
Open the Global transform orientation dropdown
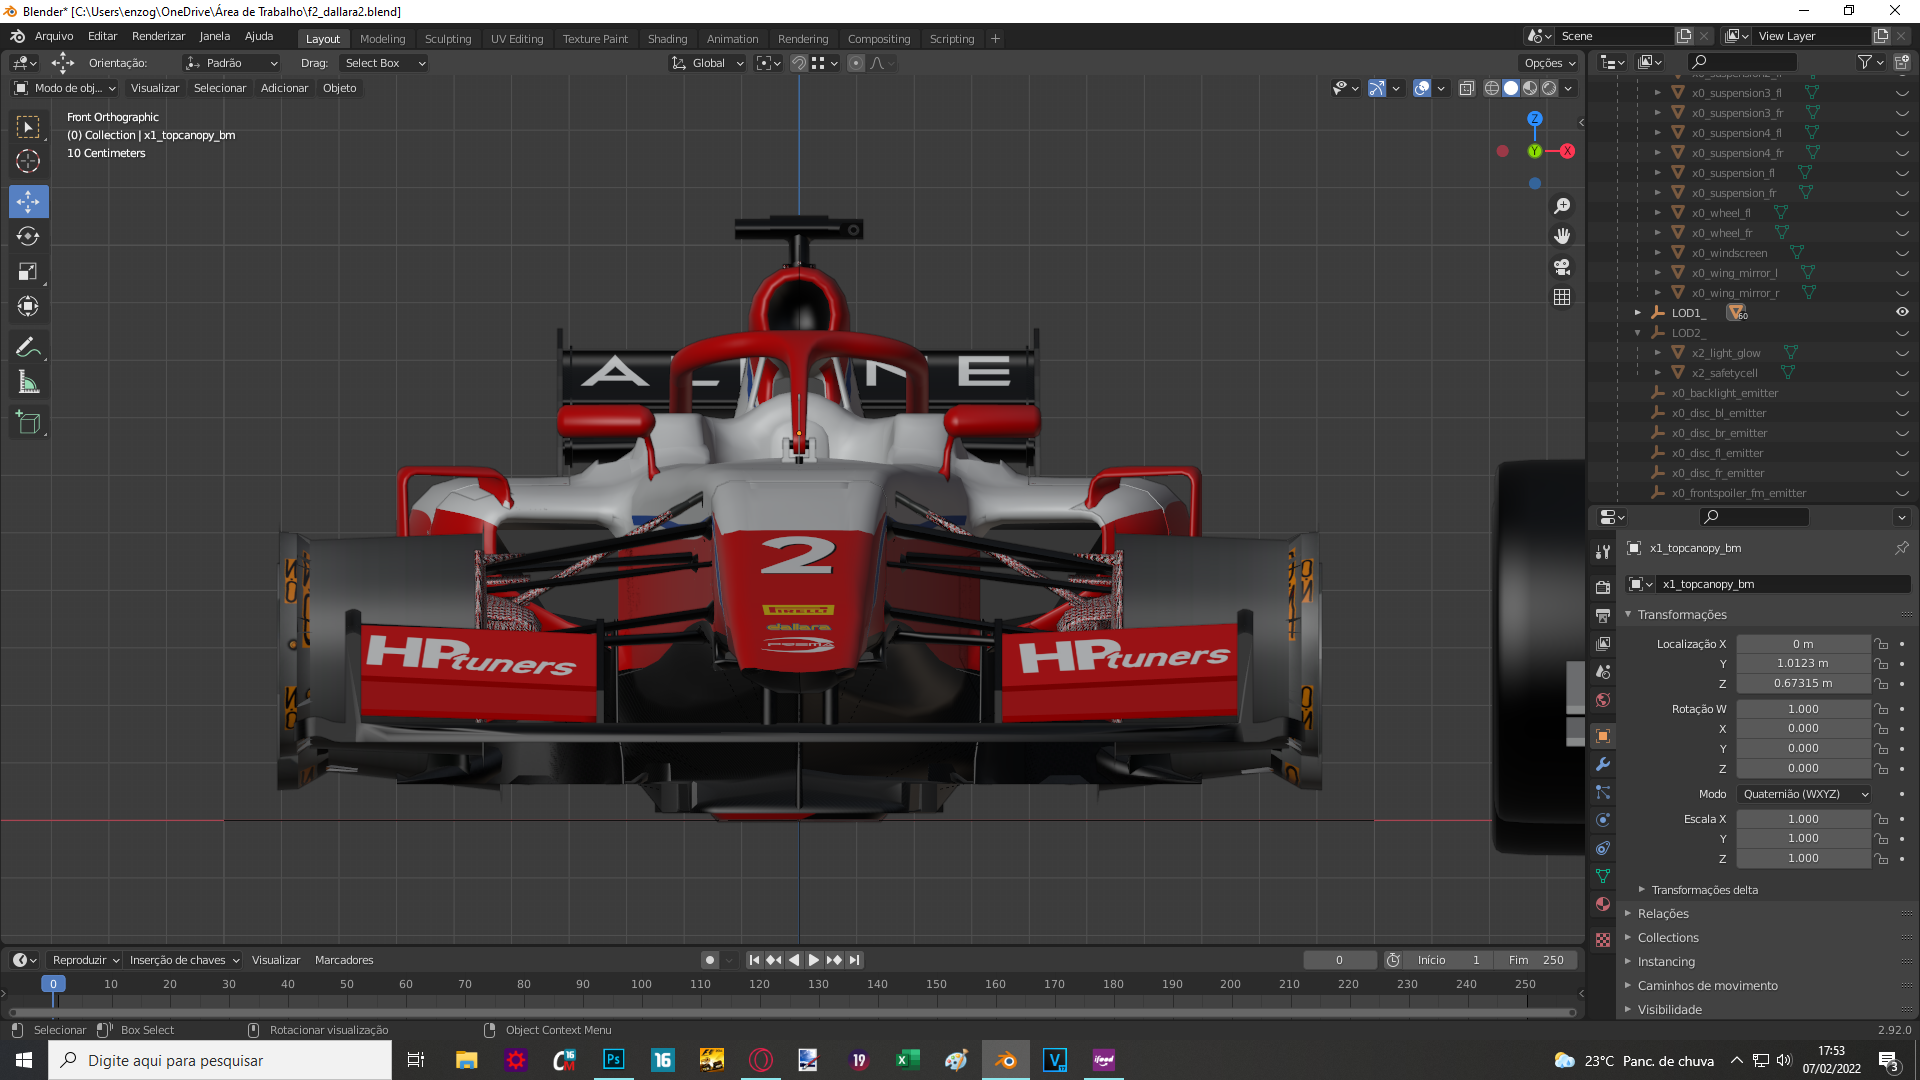[x=708, y=63]
